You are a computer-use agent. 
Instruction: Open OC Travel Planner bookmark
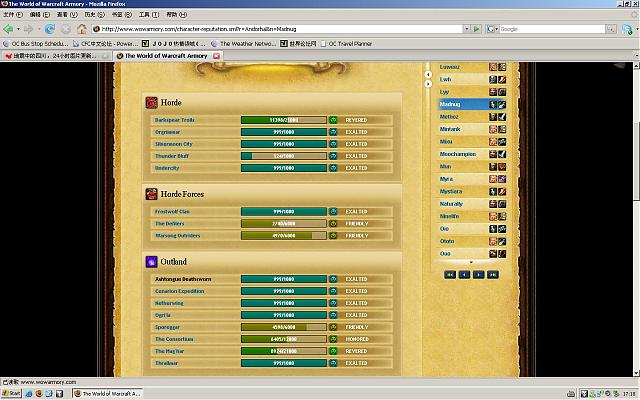[x=347, y=44]
